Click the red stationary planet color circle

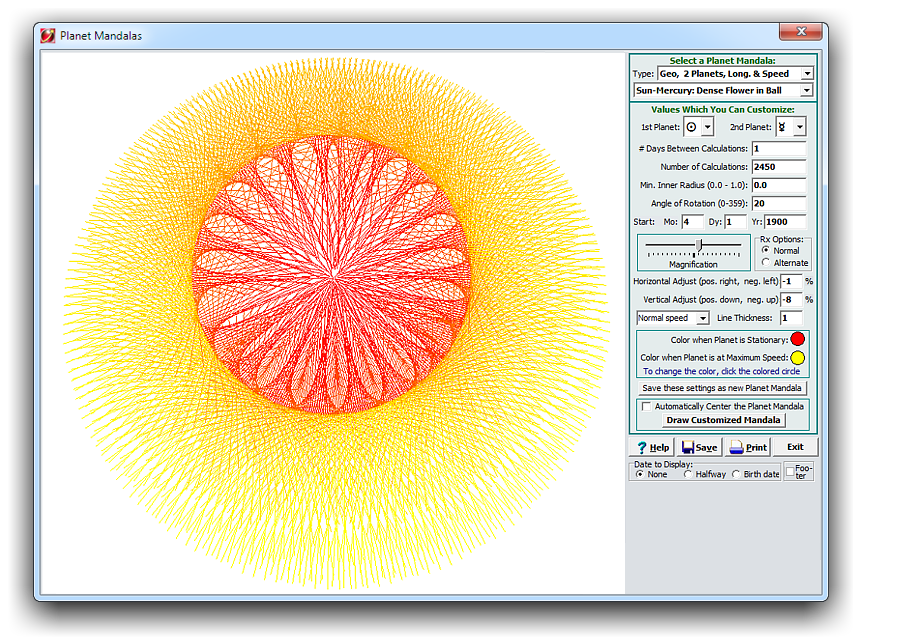click(x=798, y=339)
